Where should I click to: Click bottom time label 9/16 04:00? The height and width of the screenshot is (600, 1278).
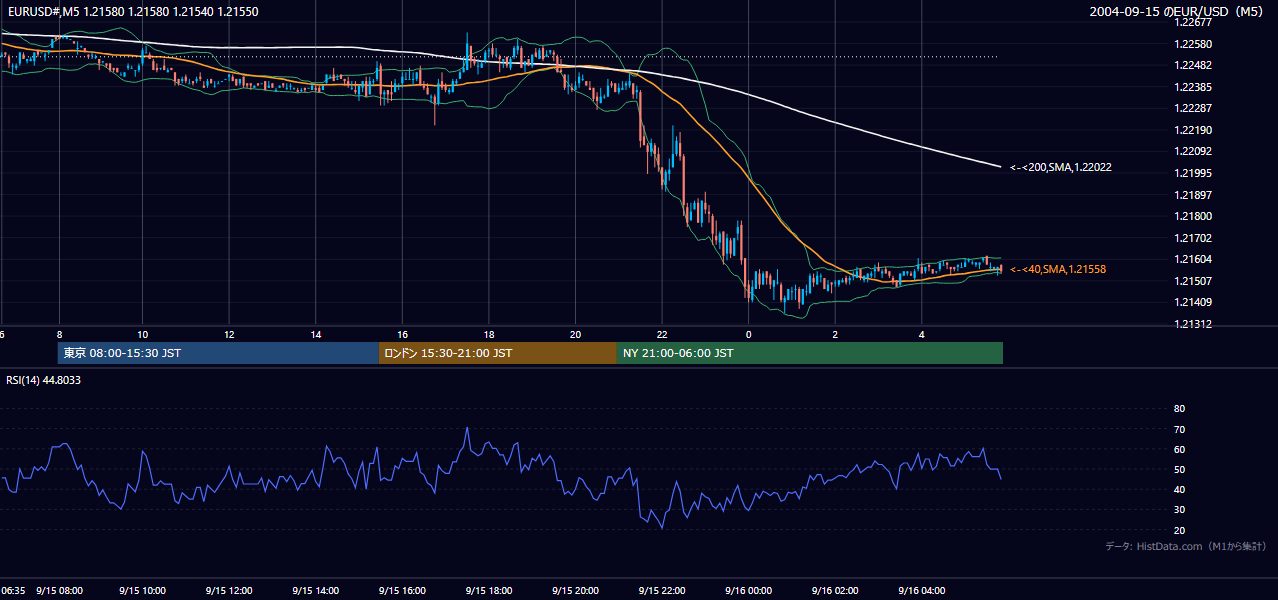[922, 590]
